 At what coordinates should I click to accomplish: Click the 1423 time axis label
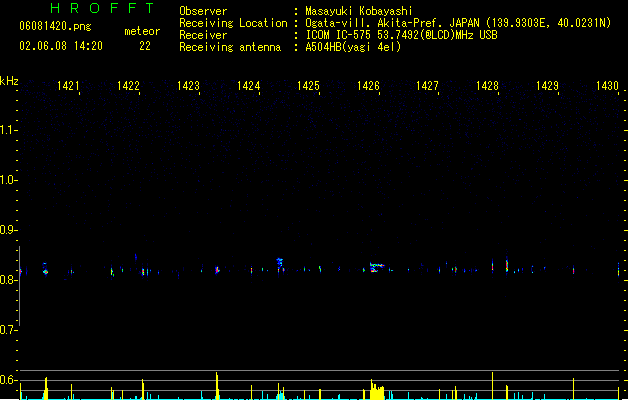point(188,86)
